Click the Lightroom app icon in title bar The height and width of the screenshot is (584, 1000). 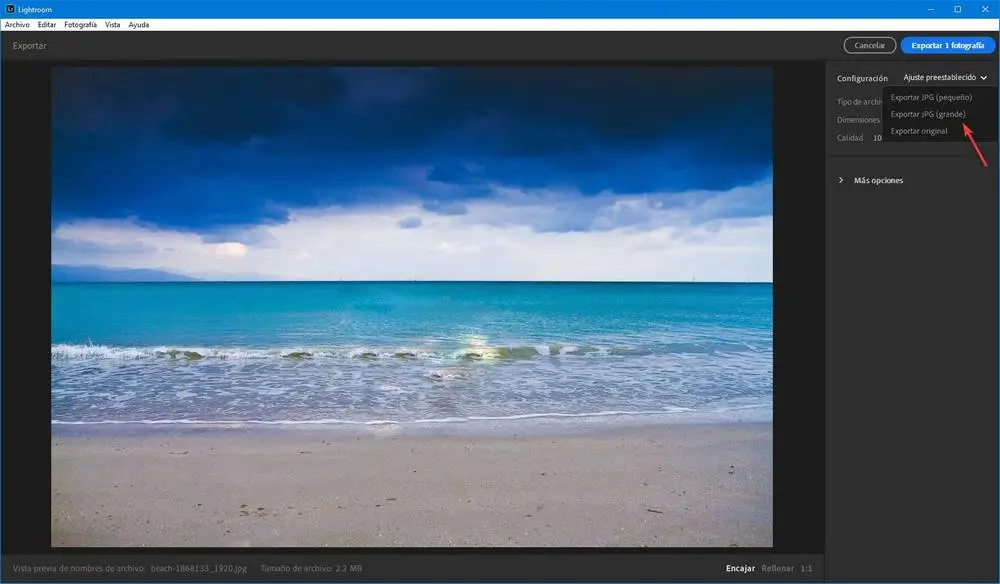click(x=10, y=9)
